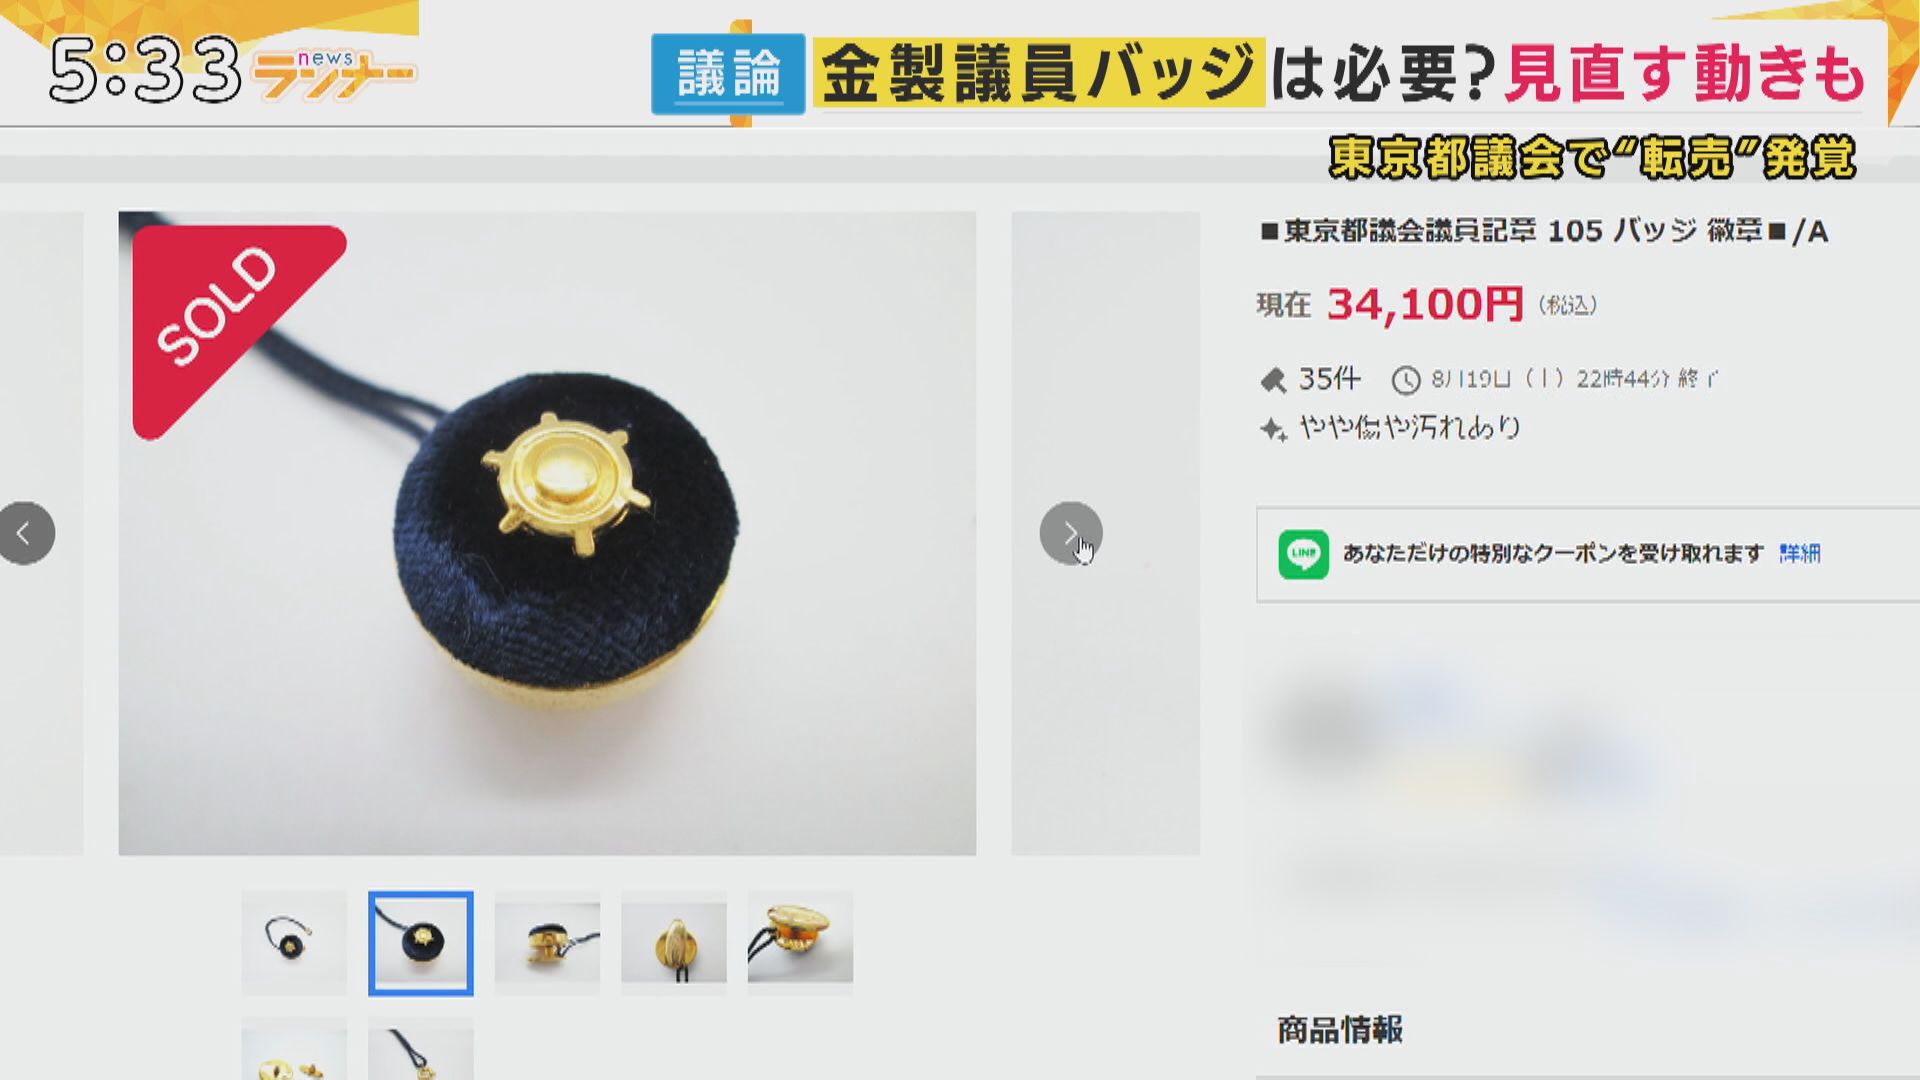Click the previous image arrow button
Viewport: 1920px width, 1080px height.
click(x=24, y=533)
